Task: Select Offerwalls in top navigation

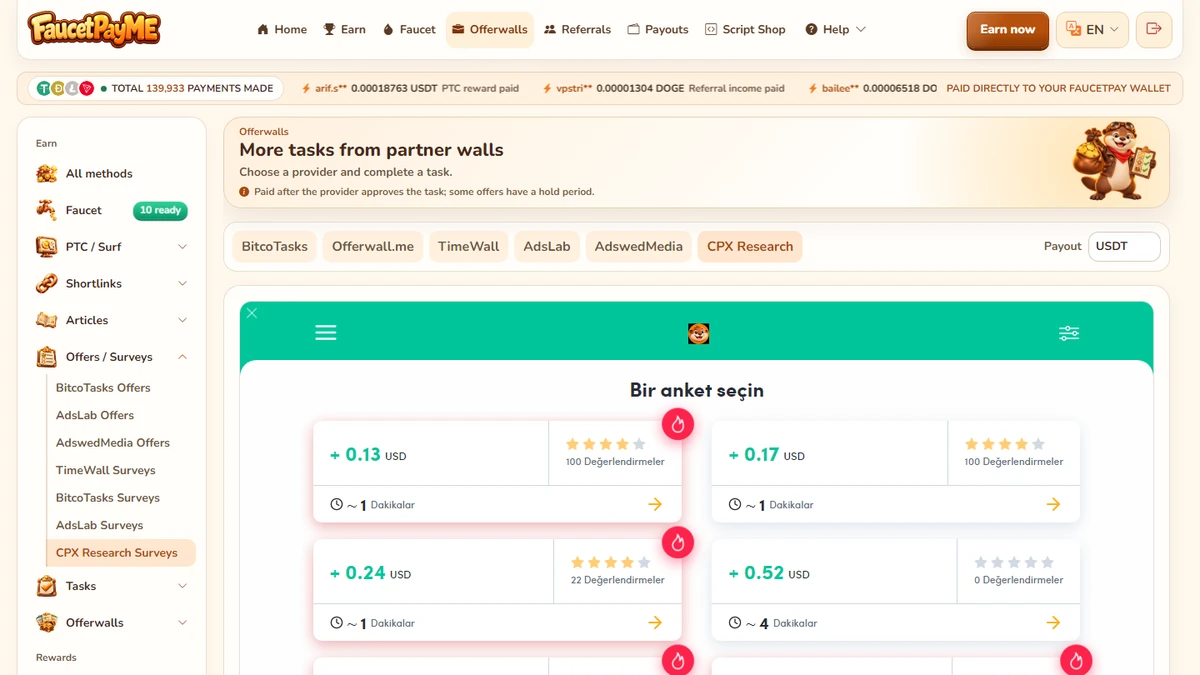Action: click(x=490, y=30)
